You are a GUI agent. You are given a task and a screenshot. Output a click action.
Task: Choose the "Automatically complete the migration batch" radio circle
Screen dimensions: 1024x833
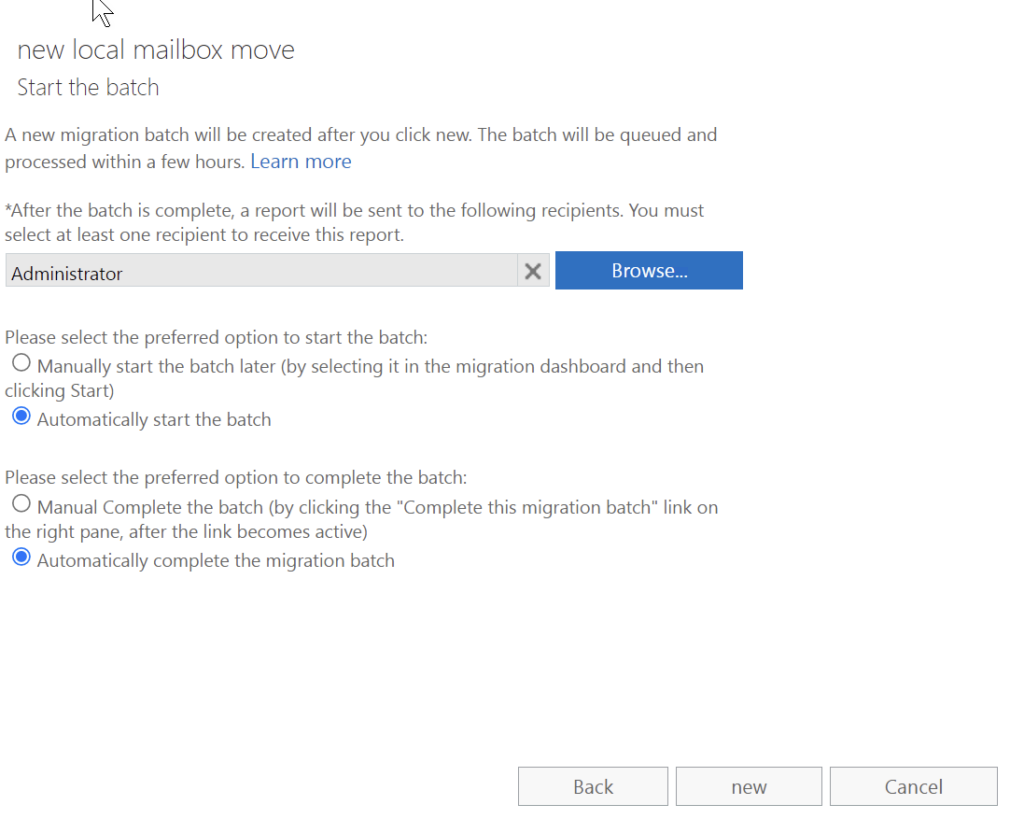pyautogui.click(x=21, y=558)
